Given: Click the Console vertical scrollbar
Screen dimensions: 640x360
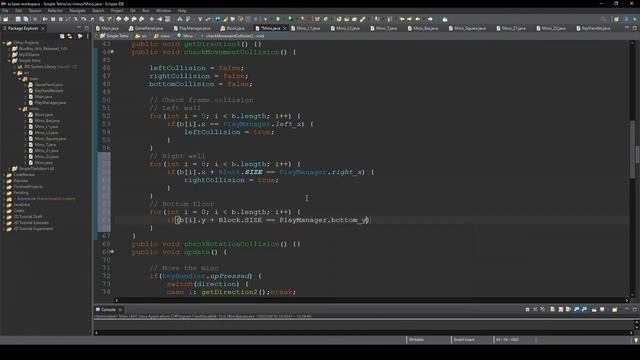Looking at the screenshot, I should coord(636,324).
